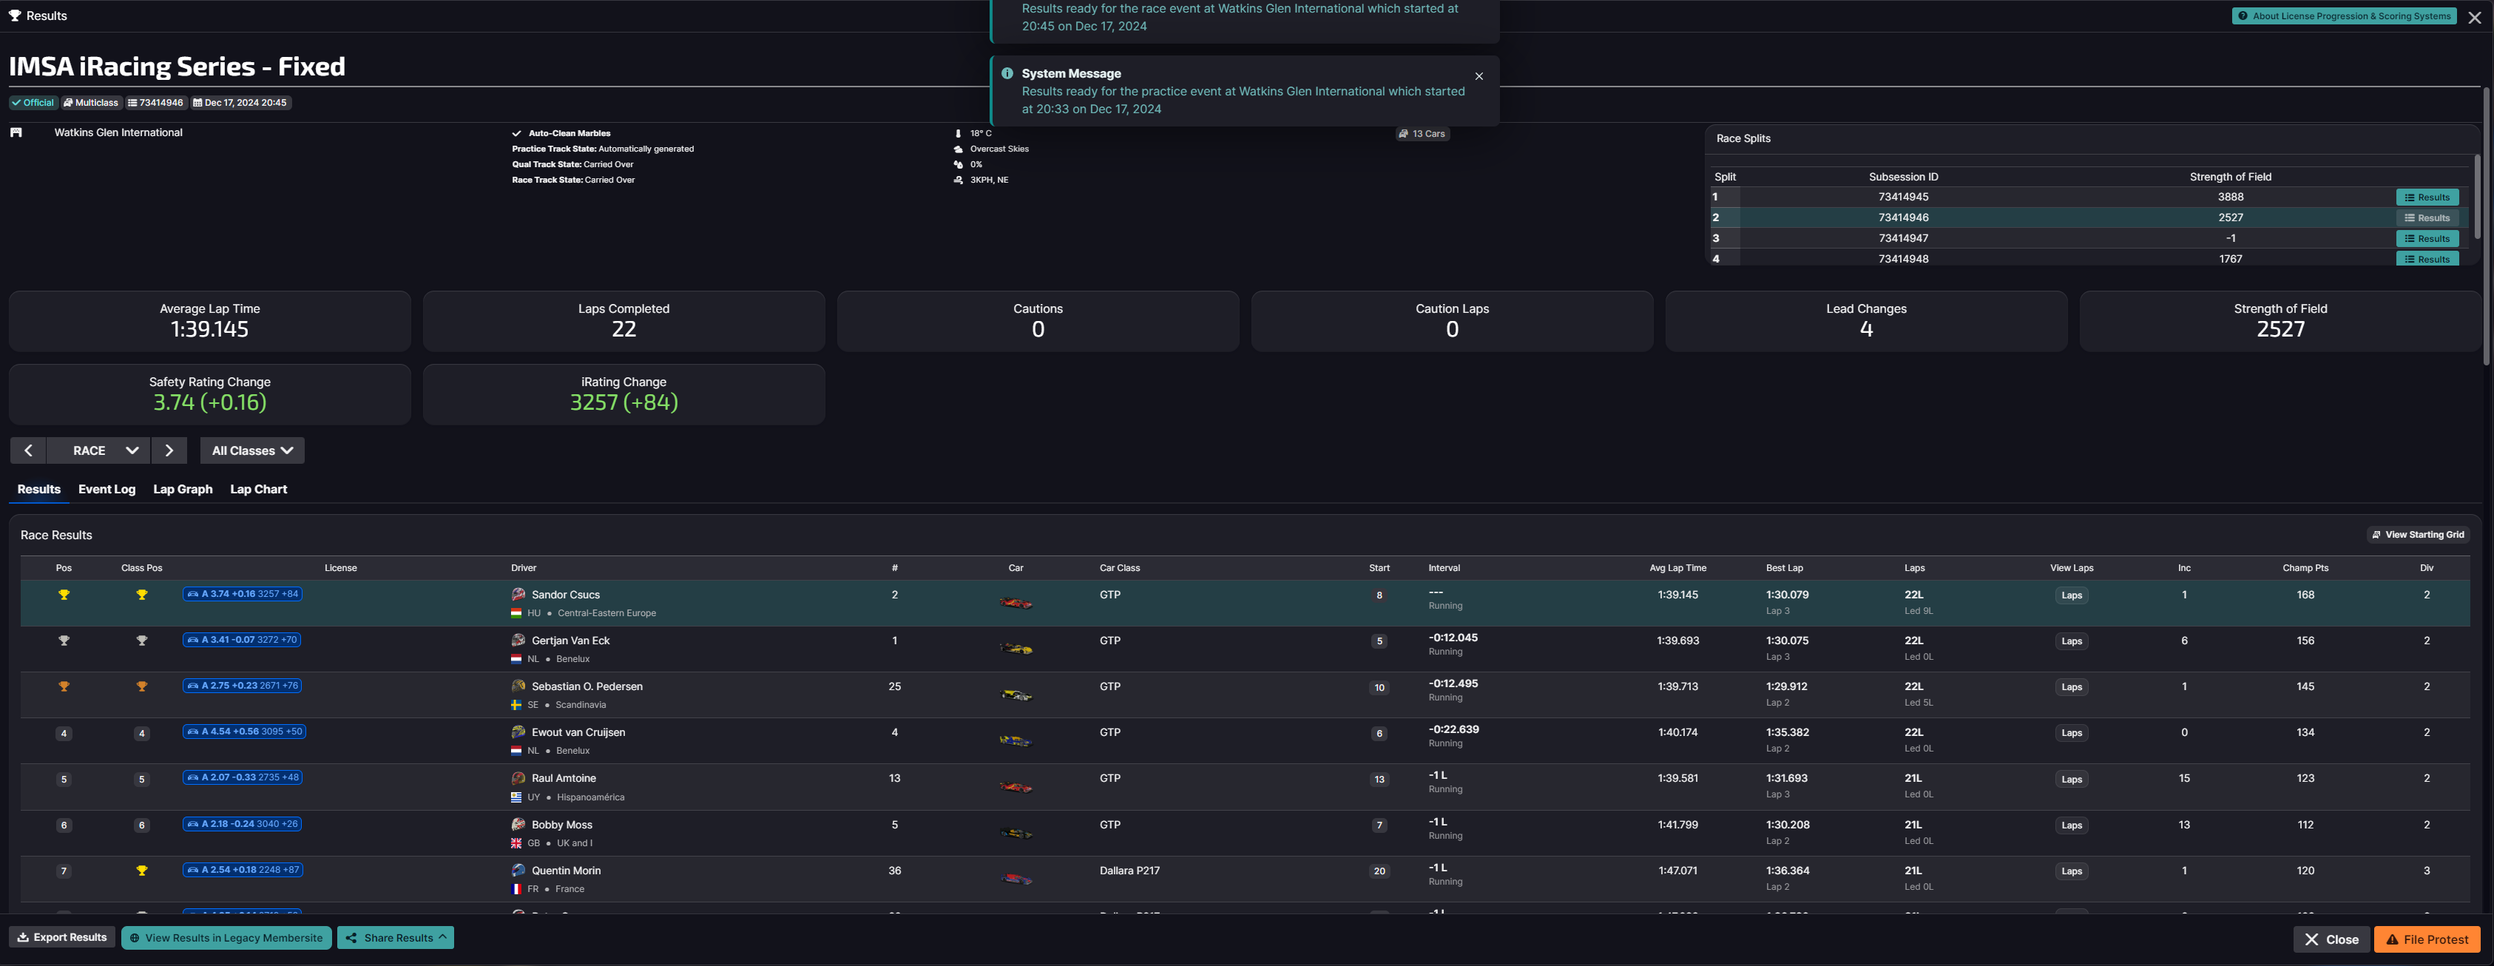Open Results for split 1
Image resolution: width=2494 pixels, height=966 pixels.
[2427, 197]
